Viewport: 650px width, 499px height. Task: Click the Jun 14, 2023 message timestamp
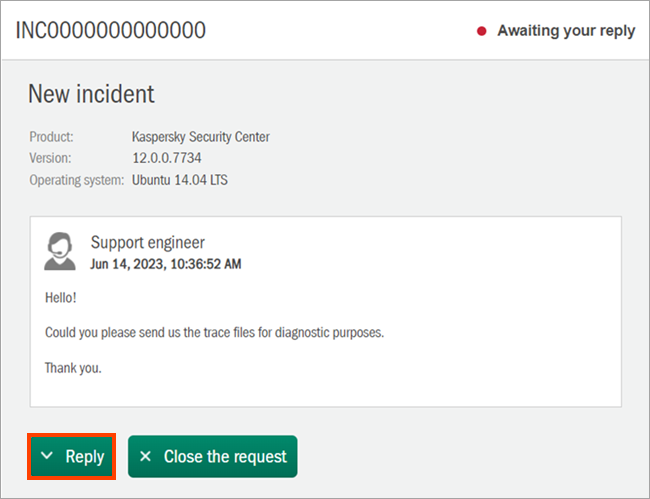(165, 264)
